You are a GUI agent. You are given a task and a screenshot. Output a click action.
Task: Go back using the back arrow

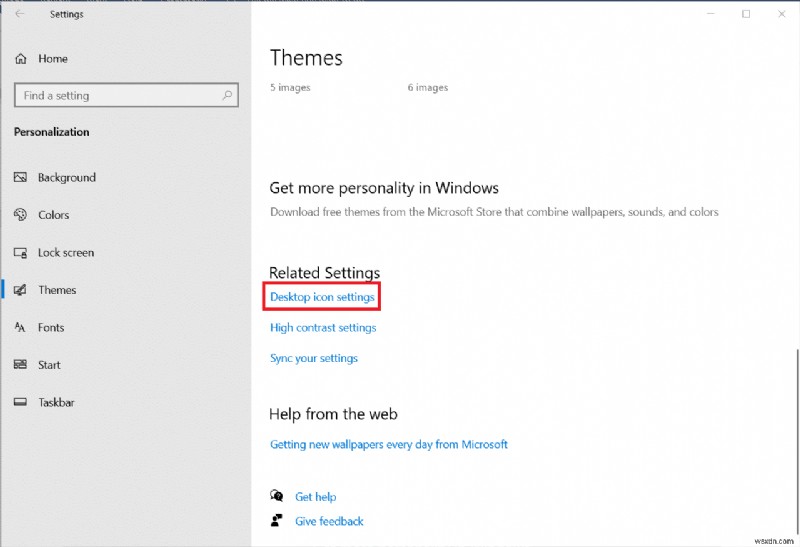pyautogui.click(x=19, y=14)
